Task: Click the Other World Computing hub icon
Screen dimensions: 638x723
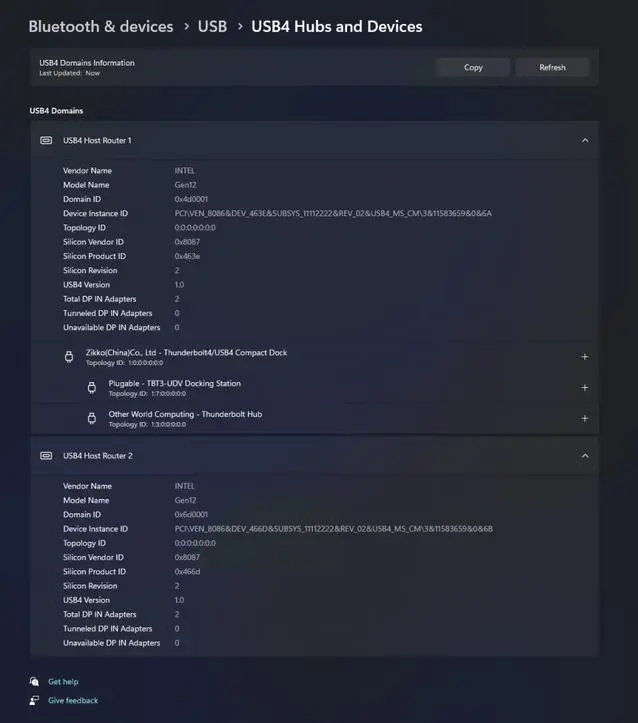Action: (91, 418)
